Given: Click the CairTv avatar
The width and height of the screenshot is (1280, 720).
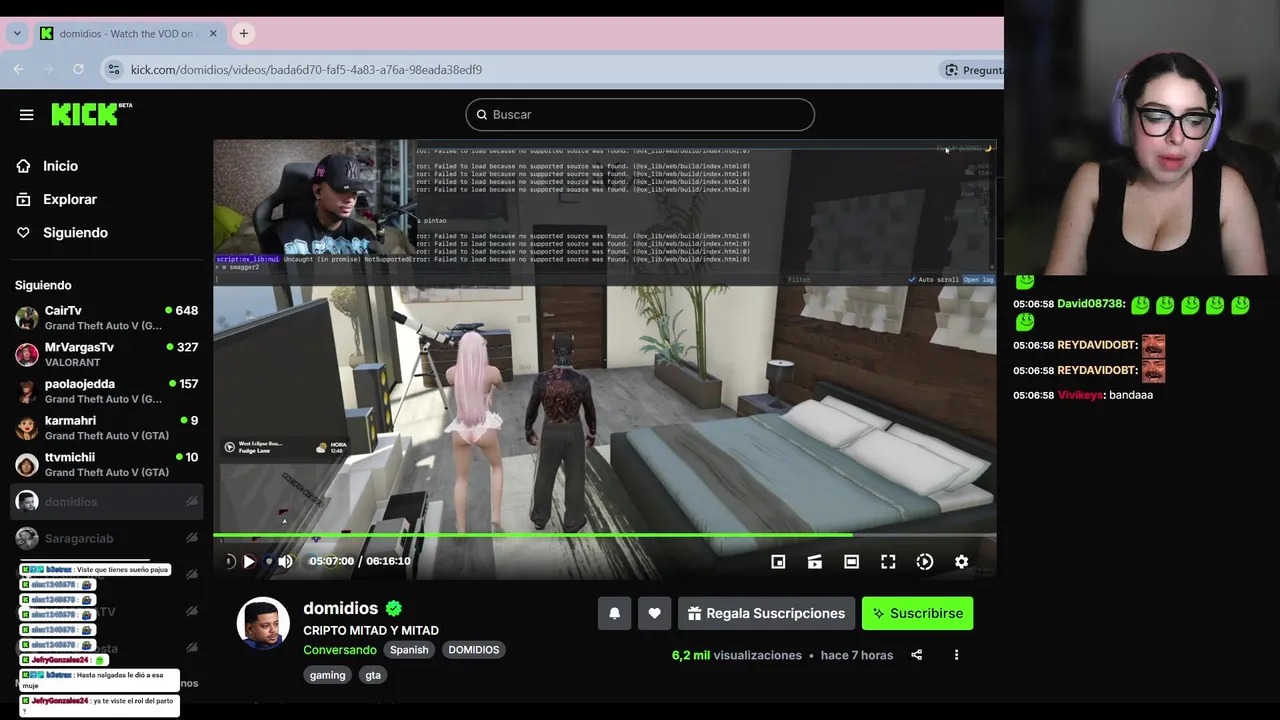Looking at the screenshot, I should (27, 318).
